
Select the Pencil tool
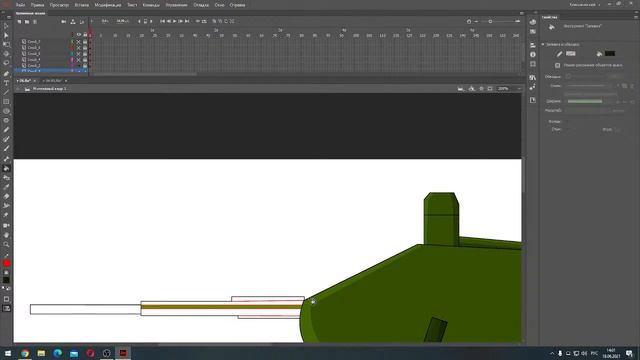point(6,130)
